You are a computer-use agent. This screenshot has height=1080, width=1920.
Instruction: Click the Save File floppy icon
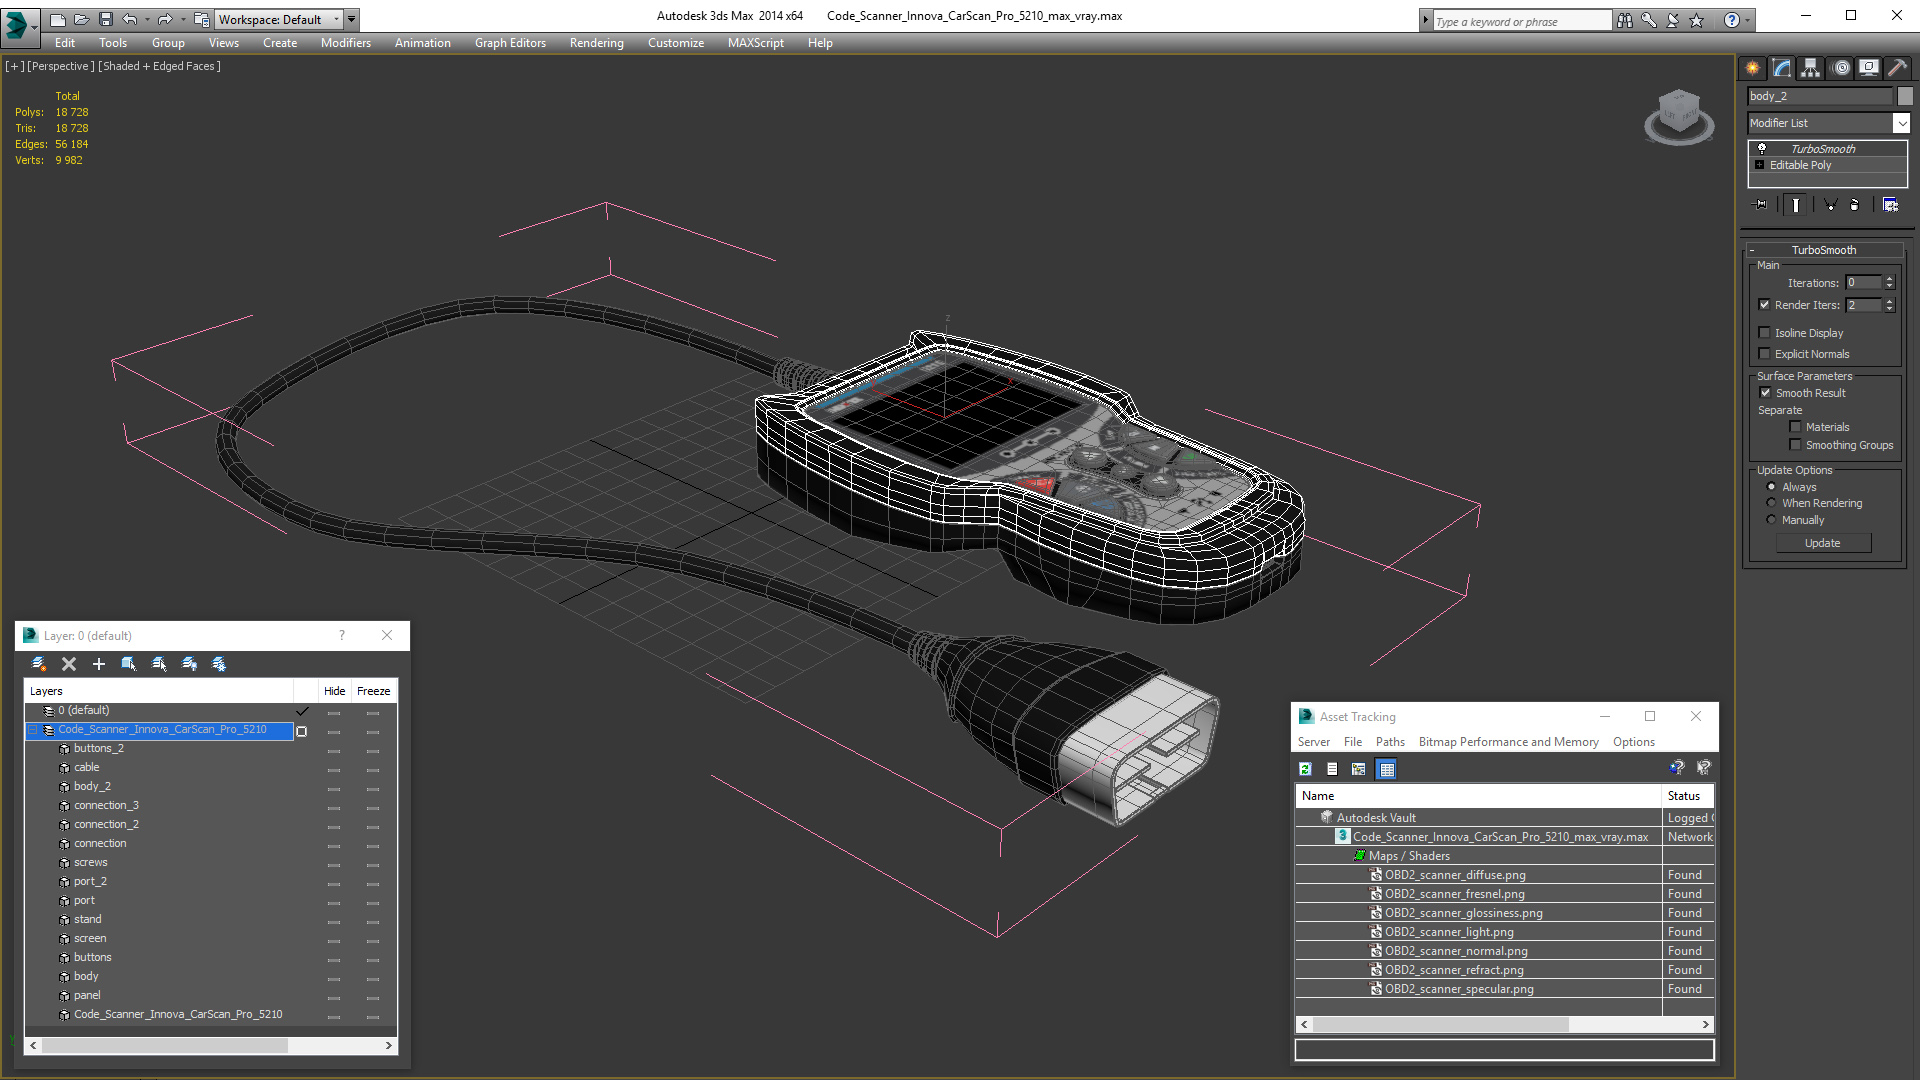pos(105,19)
